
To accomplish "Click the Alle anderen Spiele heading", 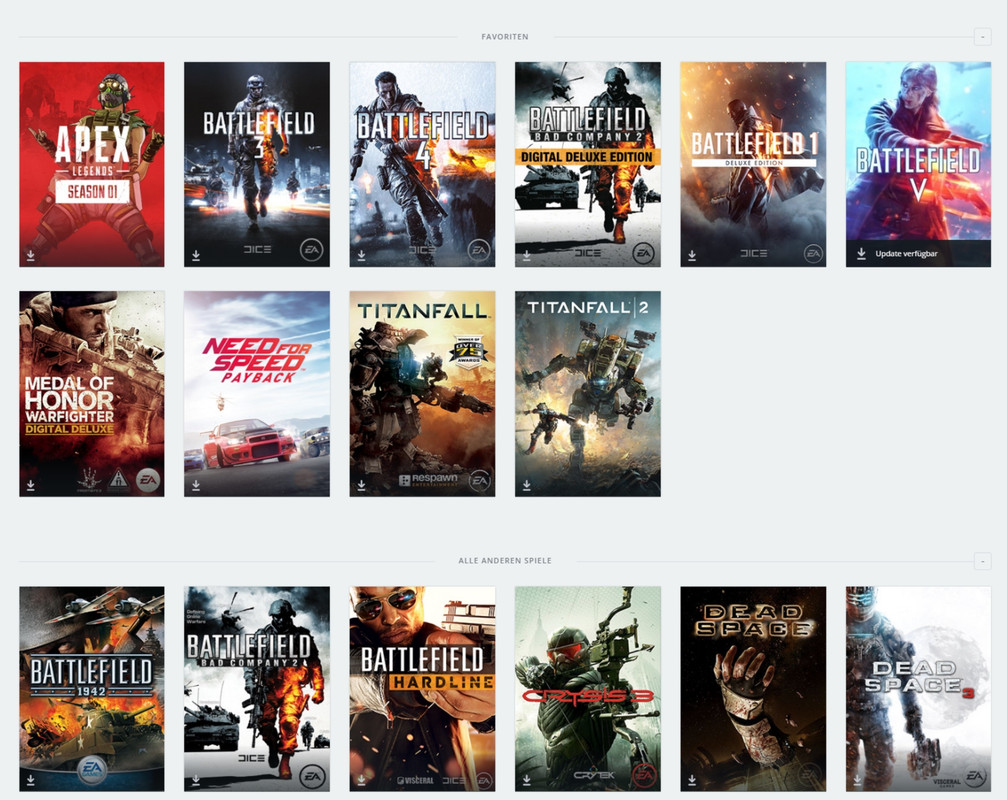I will click(x=505, y=561).
